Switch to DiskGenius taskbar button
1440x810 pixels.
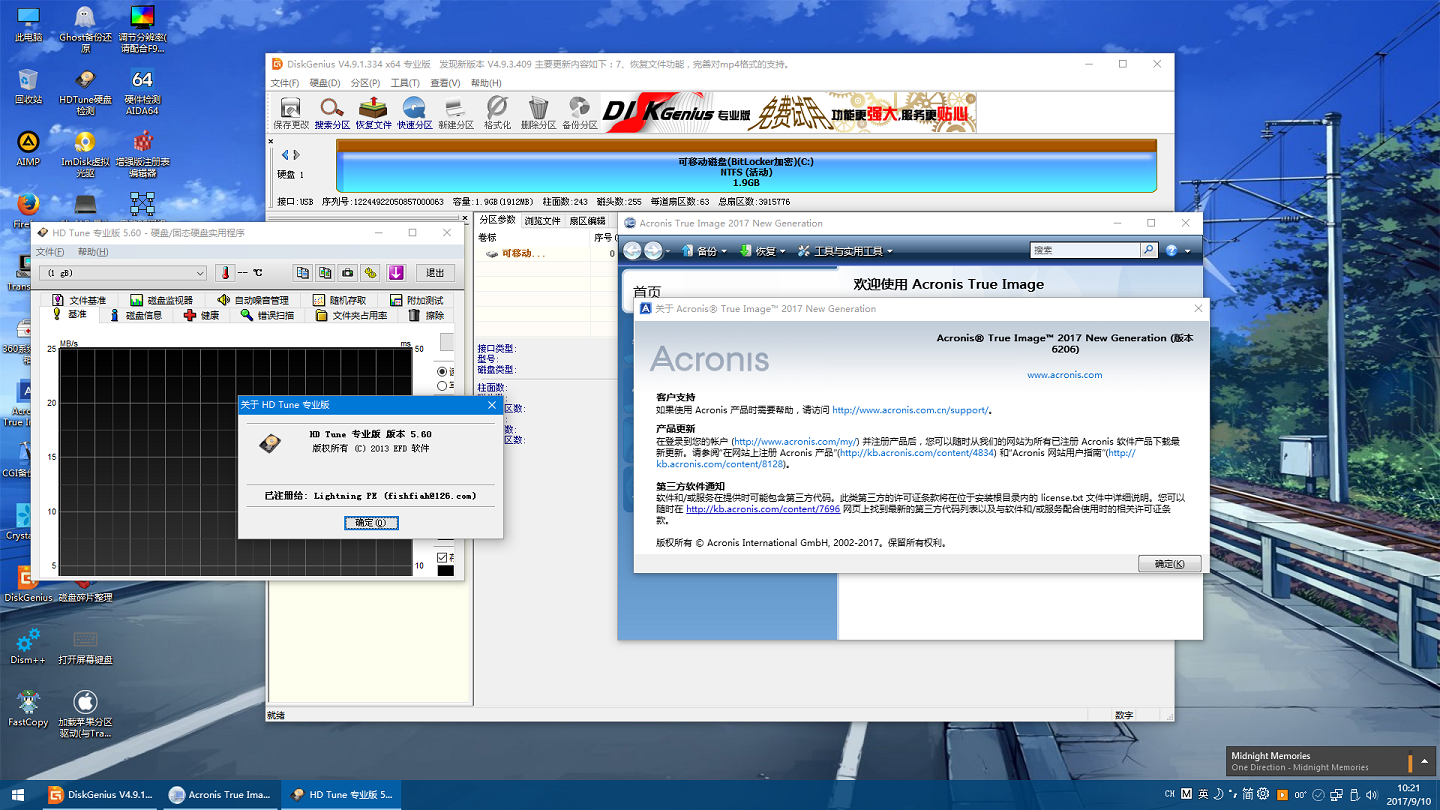pyautogui.click(x=102, y=795)
